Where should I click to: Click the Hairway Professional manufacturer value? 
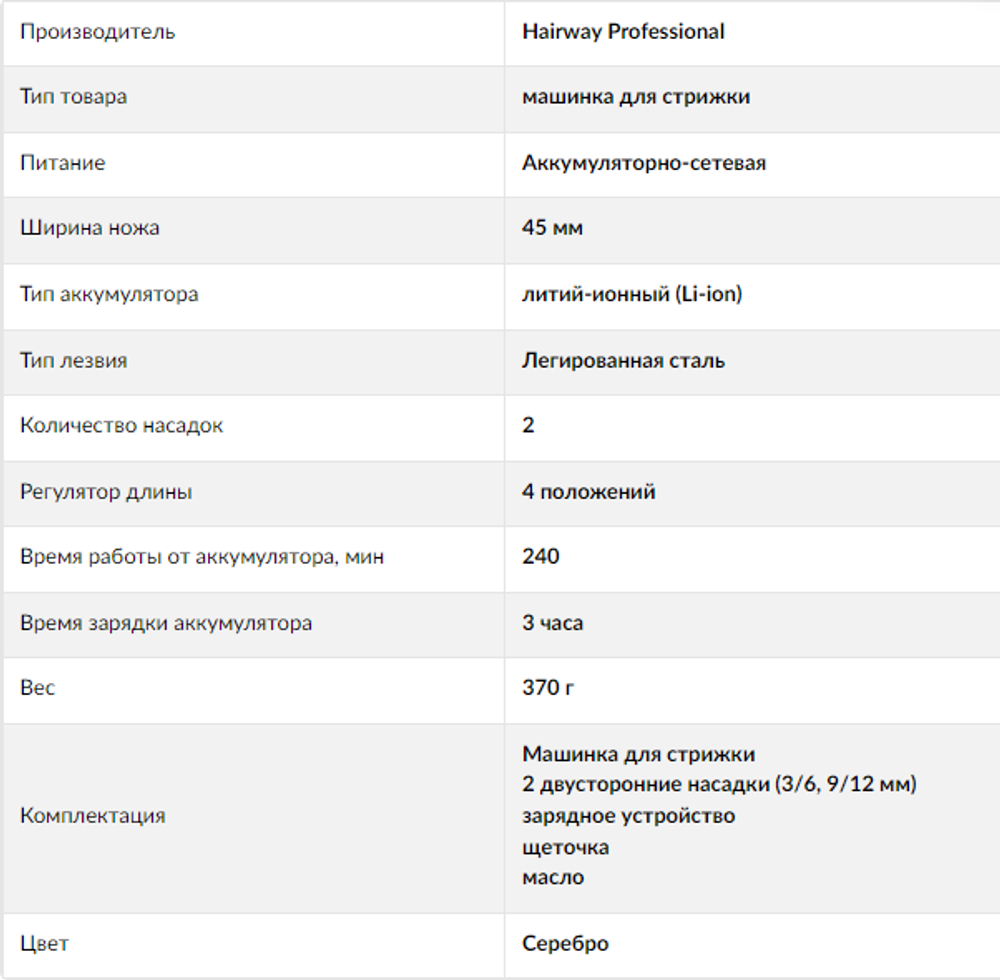(623, 32)
